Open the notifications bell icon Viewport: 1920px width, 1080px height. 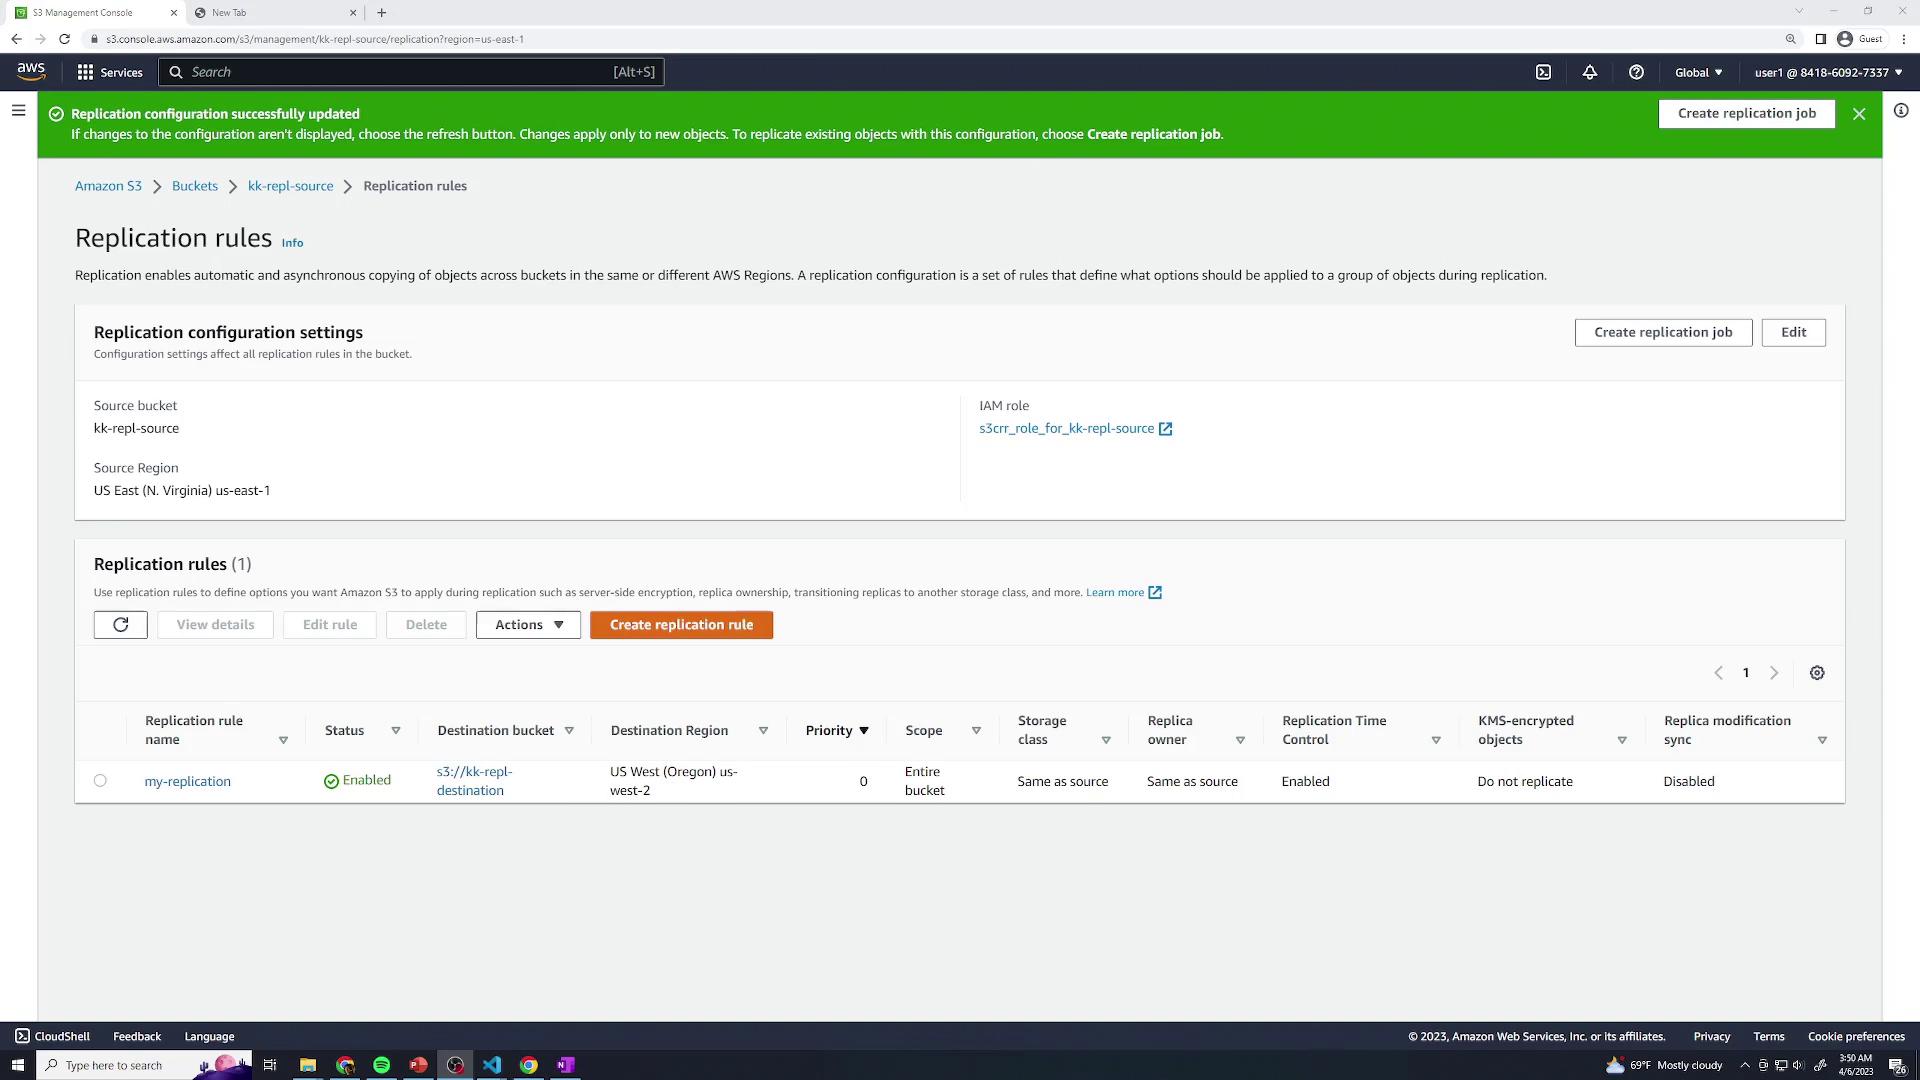tap(1589, 72)
